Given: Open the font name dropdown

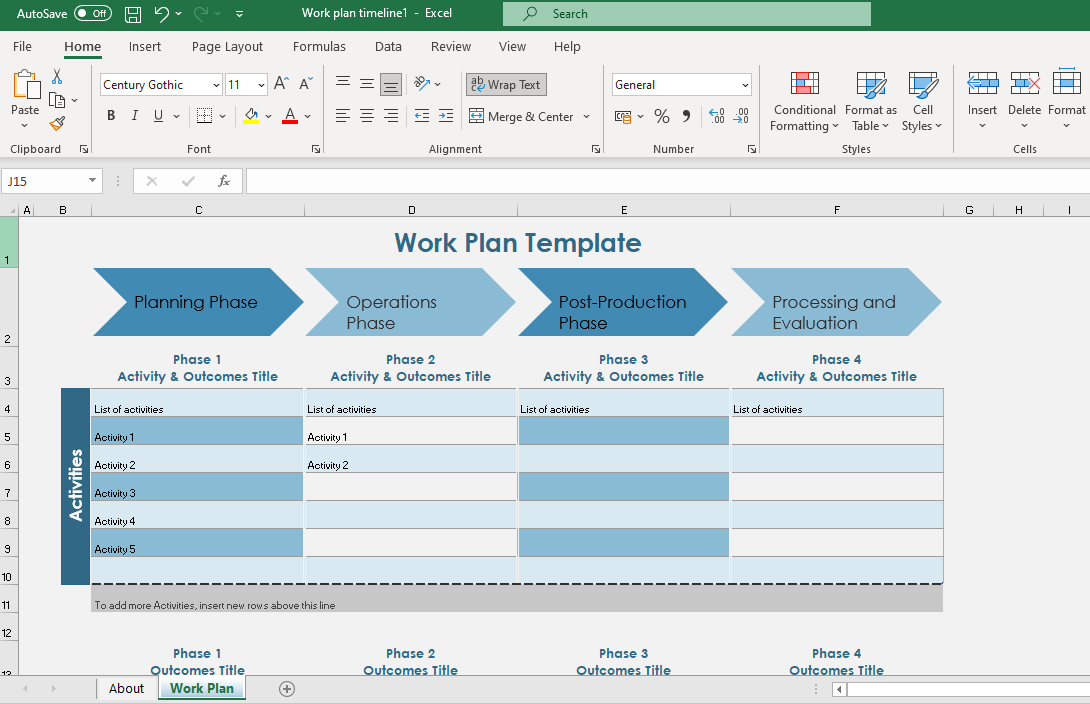Looking at the screenshot, I should (216, 85).
